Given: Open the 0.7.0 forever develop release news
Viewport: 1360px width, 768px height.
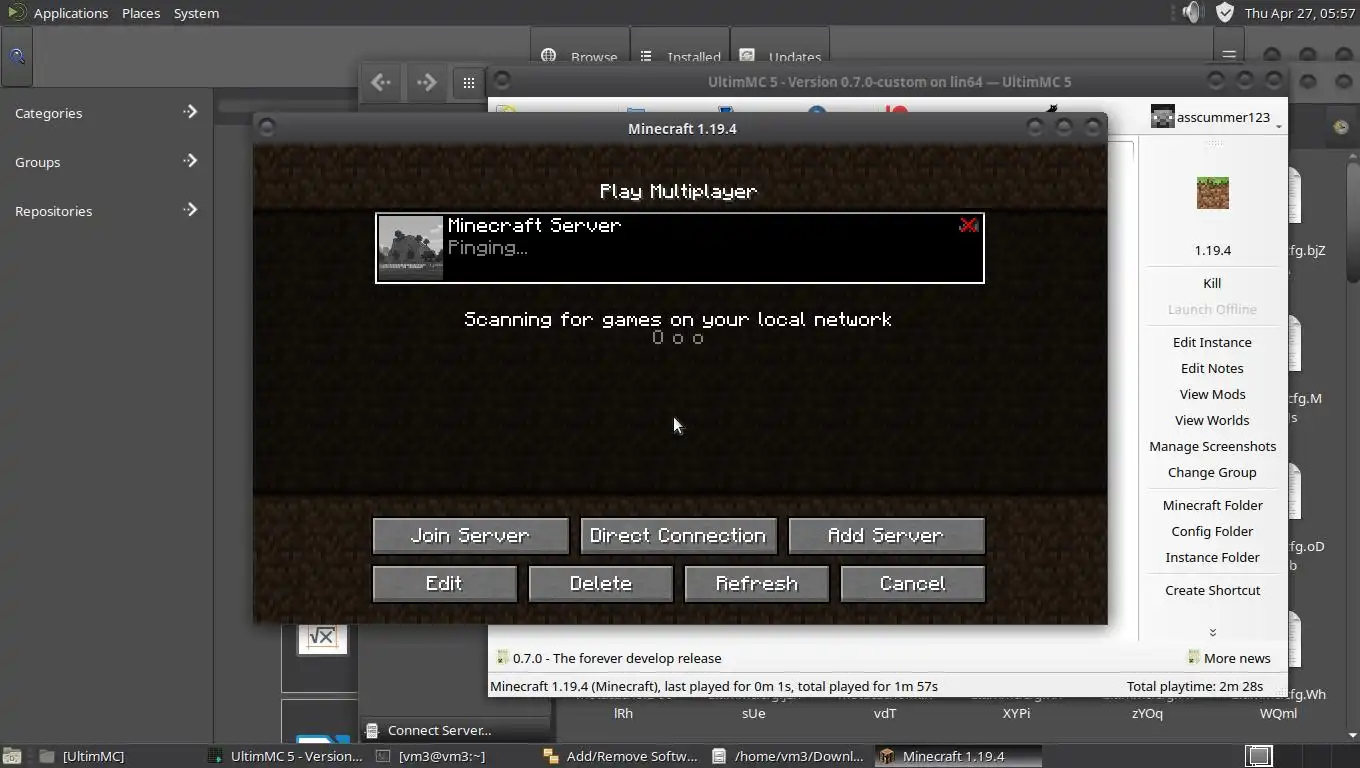Looking at the screenshot, I should point(617,658).
